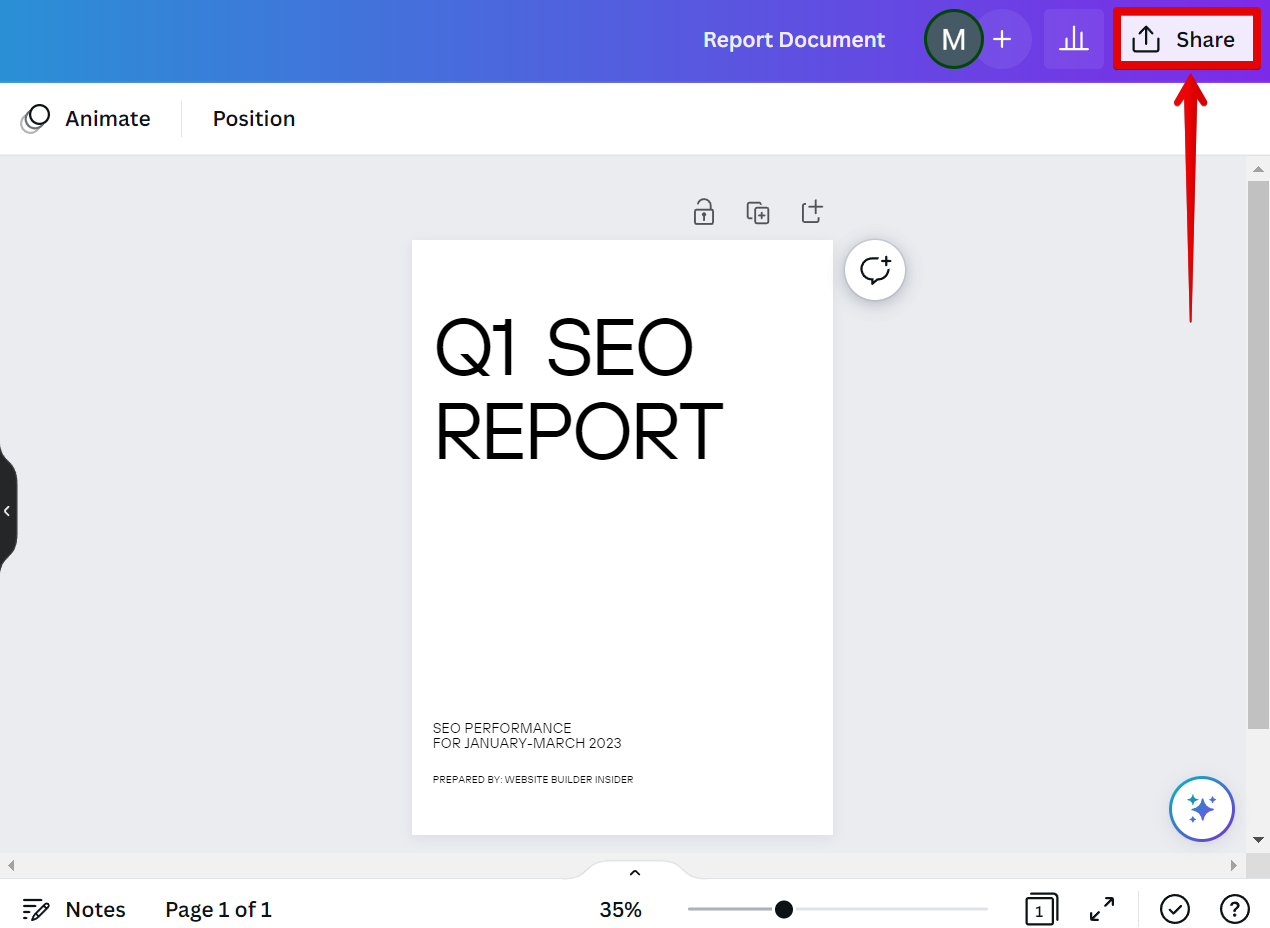Open the analytics insights chart icon

(x=1073, y=40)
